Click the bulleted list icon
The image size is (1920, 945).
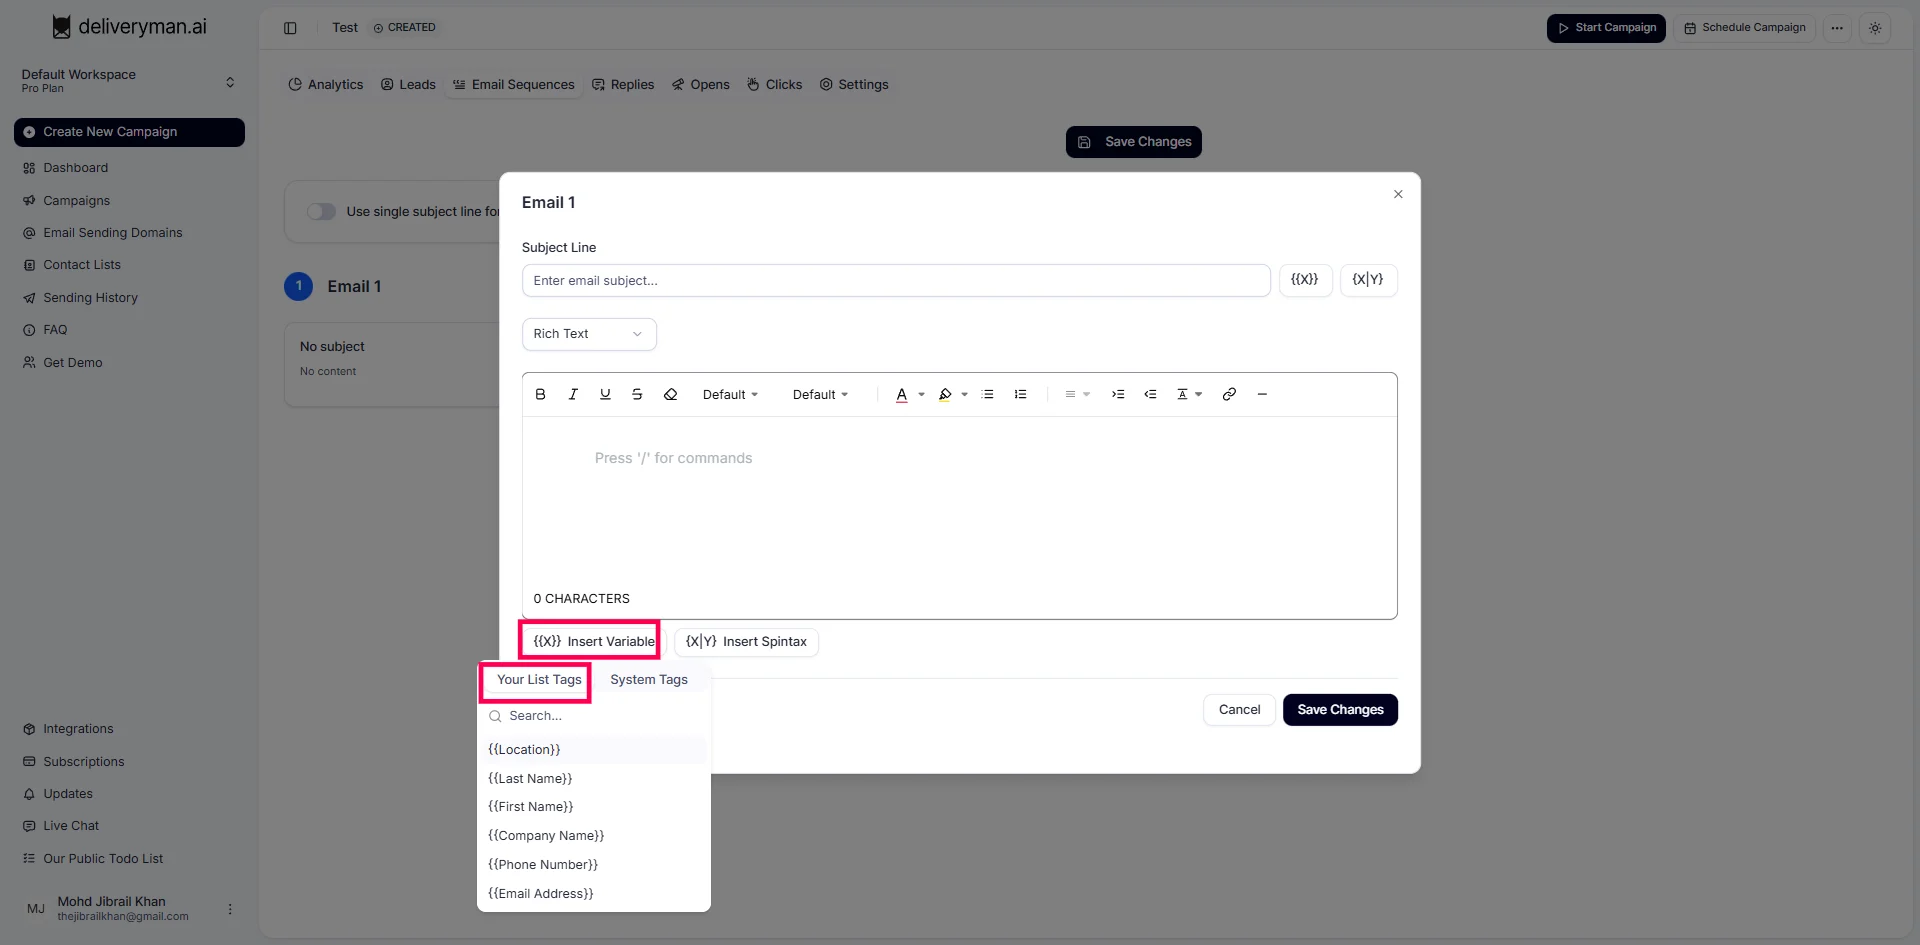(987, 394)
